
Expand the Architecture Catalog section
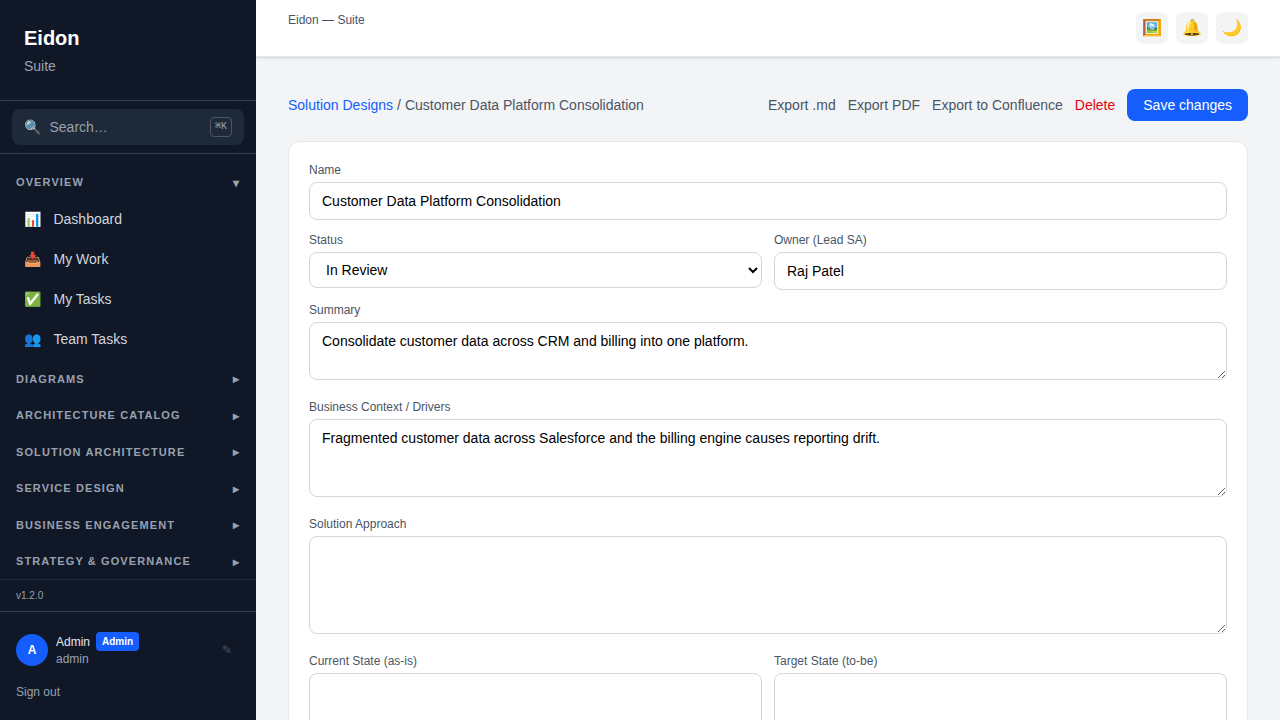[128, 415]
